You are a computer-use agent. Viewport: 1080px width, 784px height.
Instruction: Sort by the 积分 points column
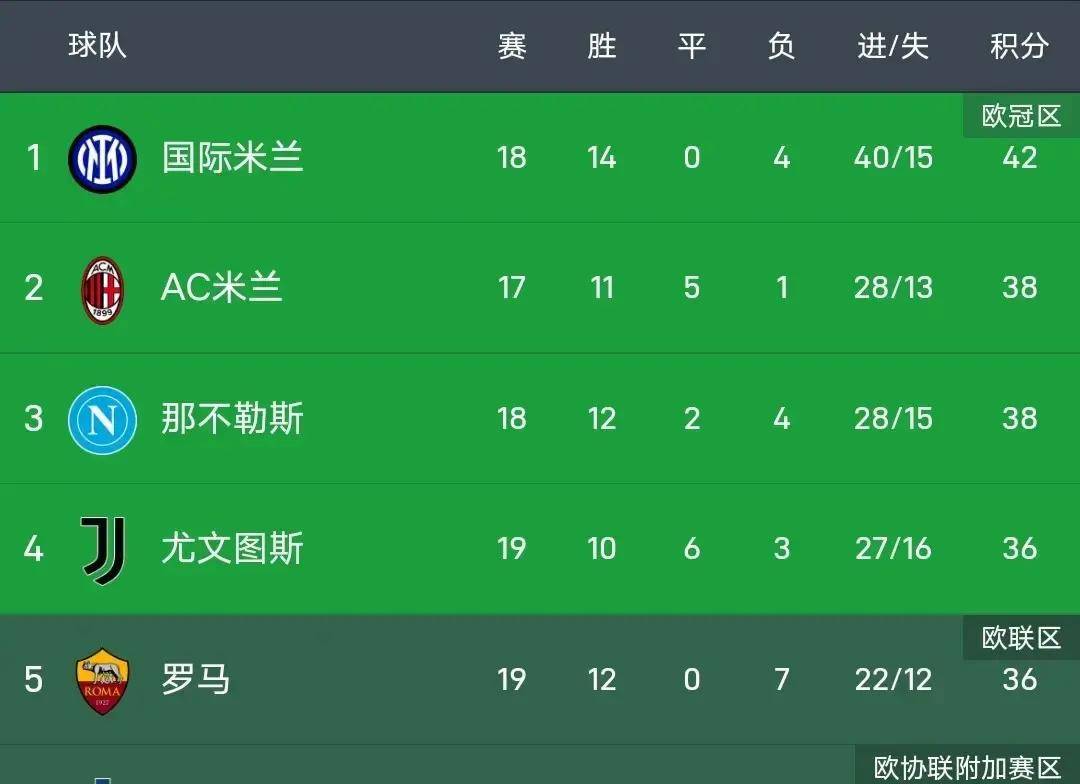point(1018,45)
